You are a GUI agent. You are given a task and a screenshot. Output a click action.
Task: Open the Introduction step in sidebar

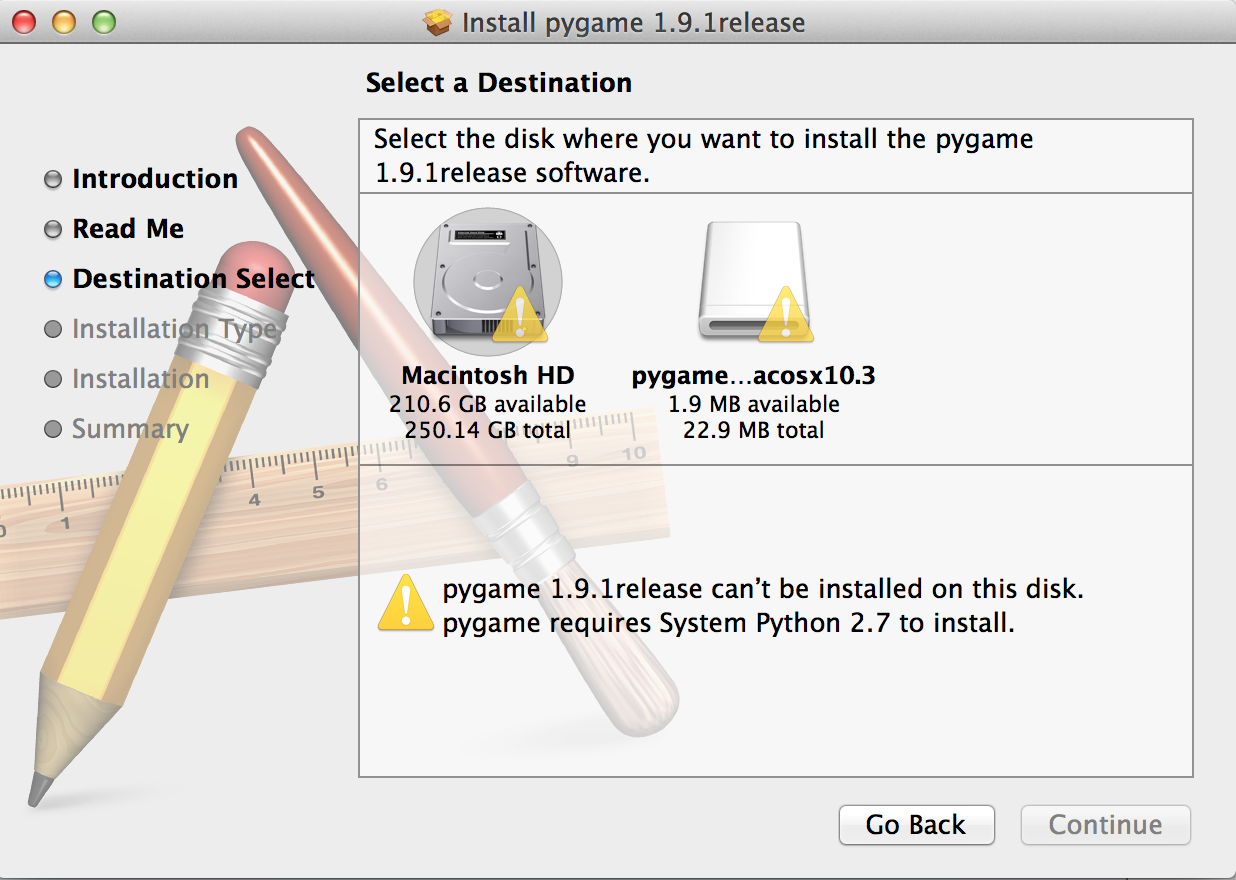[x=155, y=179]
